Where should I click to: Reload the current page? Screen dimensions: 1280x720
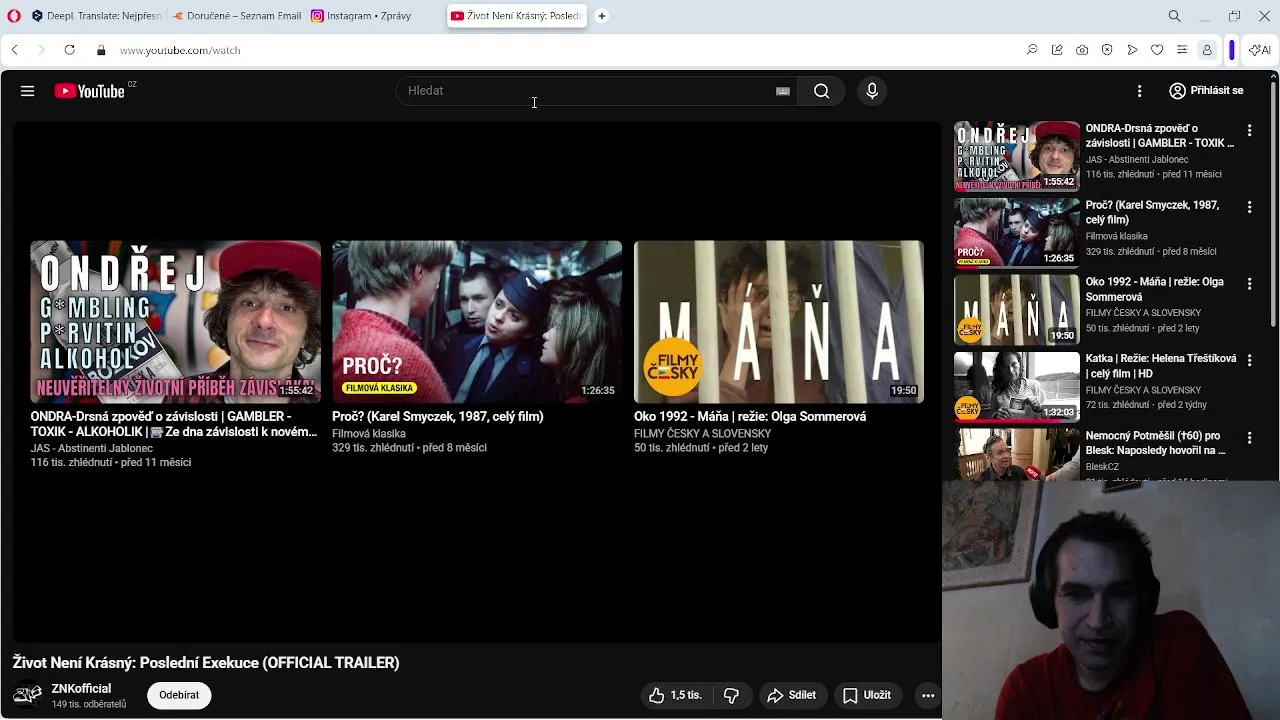(x=69, y=50)
